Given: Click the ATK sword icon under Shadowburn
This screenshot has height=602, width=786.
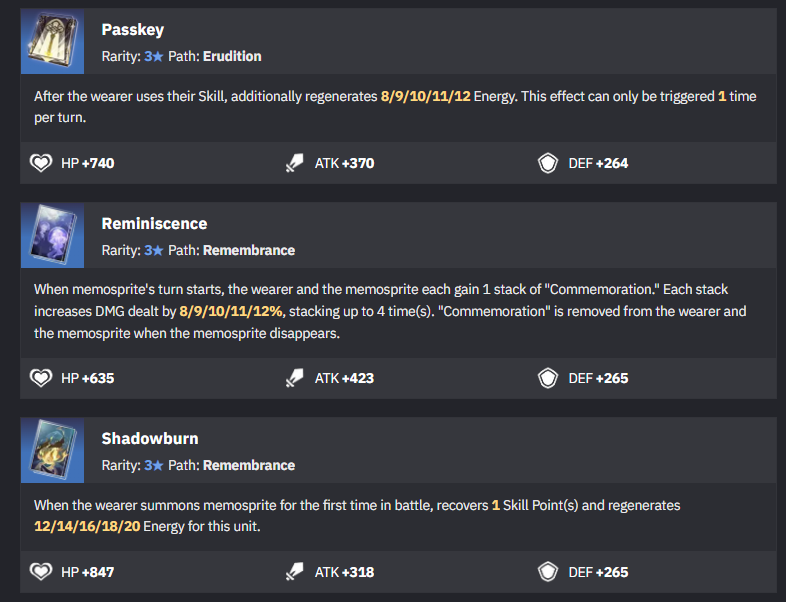Looking at the screenshot, I should (x=294, y=572).
